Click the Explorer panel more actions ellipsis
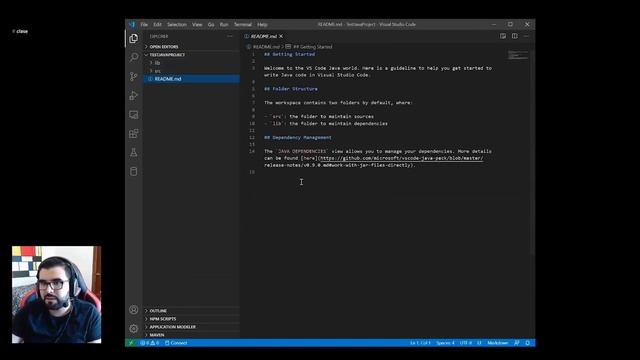The height and width of the screenshot is (360, 640). pyautogui.click(x=230, y=36)
